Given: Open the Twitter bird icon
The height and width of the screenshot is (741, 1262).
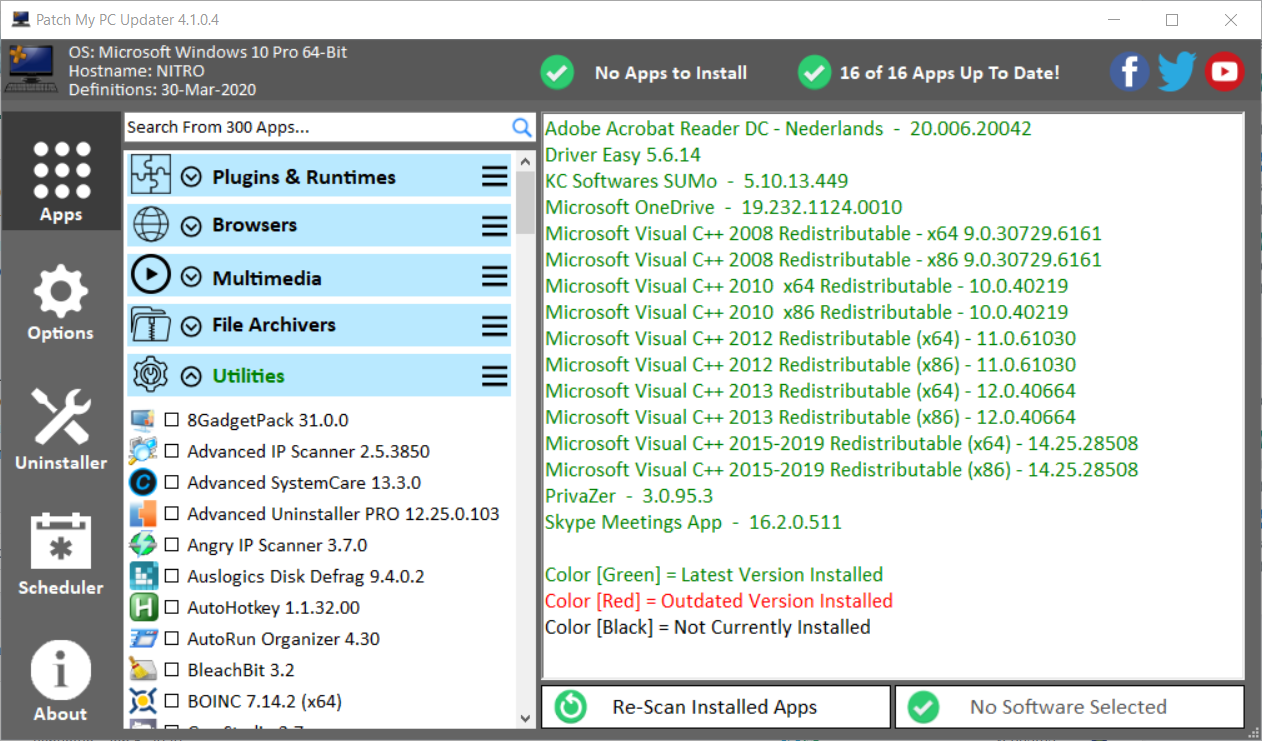Looking at the screenshot, I should (x=1176, y=72).
